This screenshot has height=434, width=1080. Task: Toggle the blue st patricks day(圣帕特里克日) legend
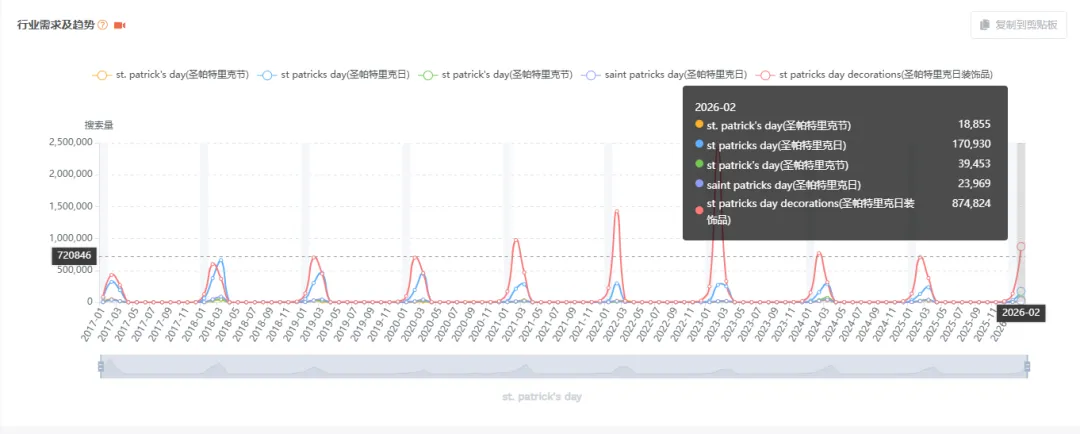[333, 74]
